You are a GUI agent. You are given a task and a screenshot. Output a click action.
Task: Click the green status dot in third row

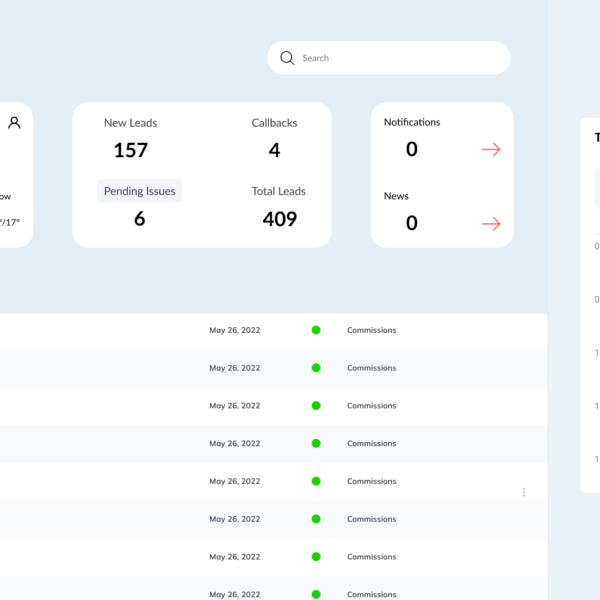click(x=316, y=406)
